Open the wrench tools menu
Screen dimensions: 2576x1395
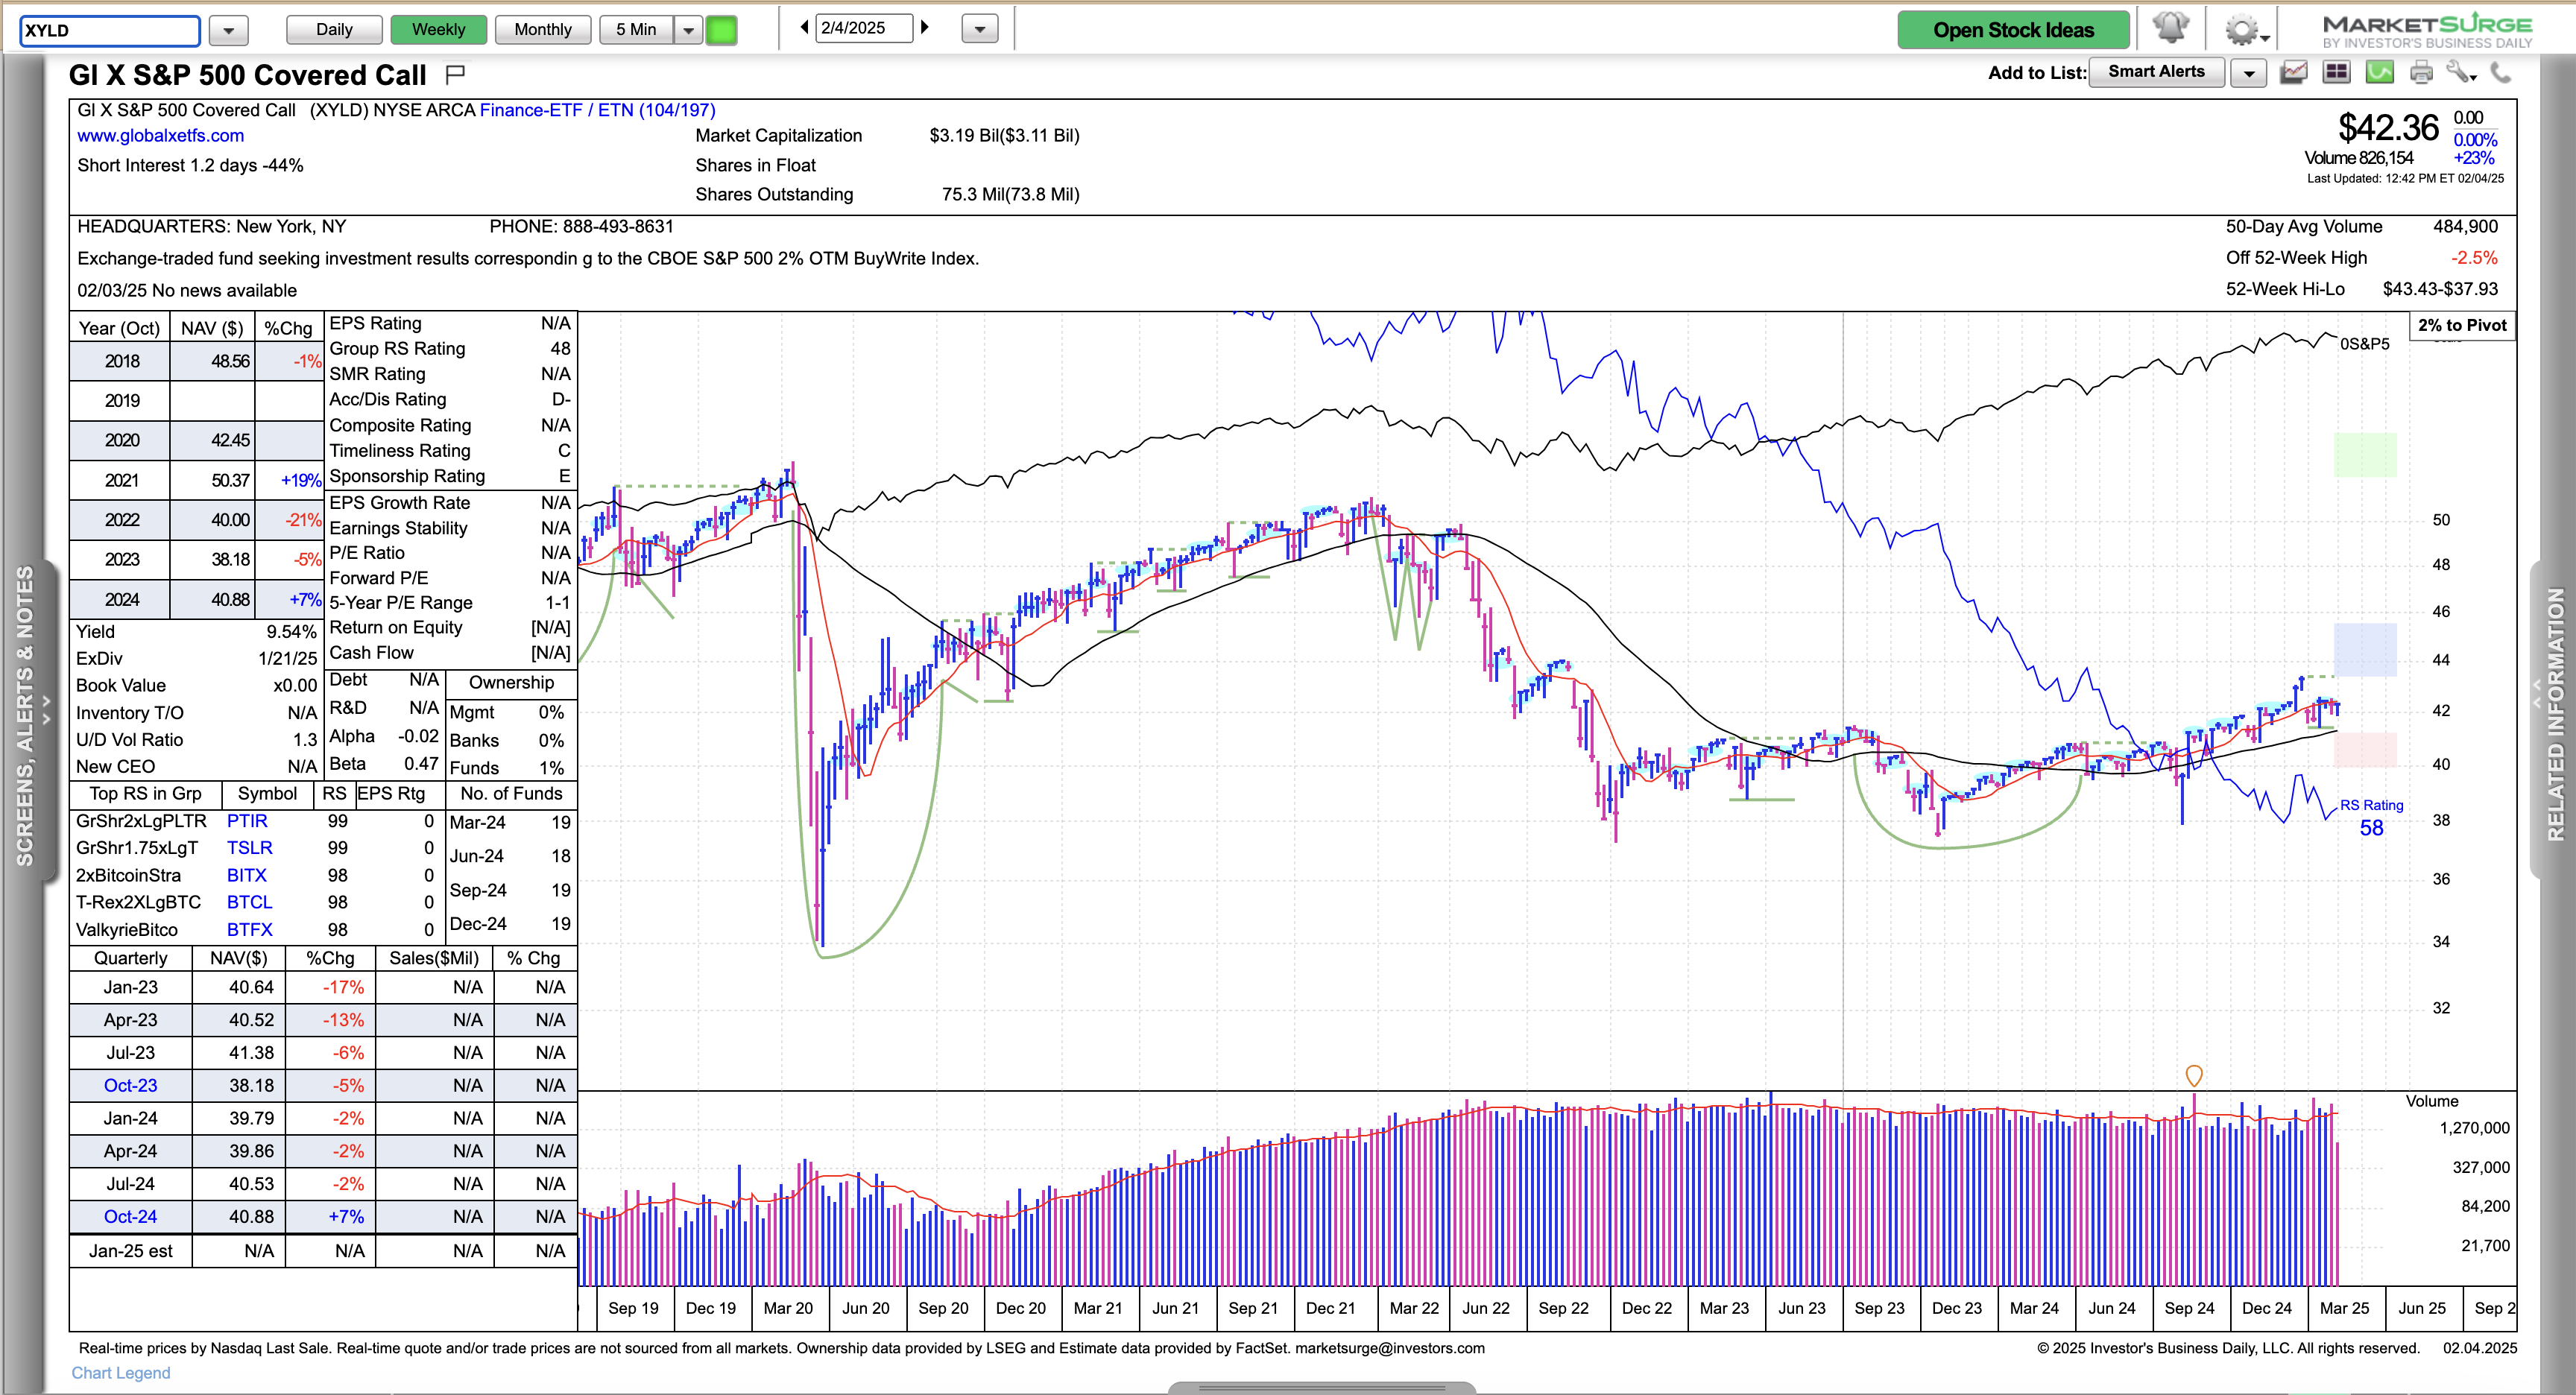tap(2461, 72)
